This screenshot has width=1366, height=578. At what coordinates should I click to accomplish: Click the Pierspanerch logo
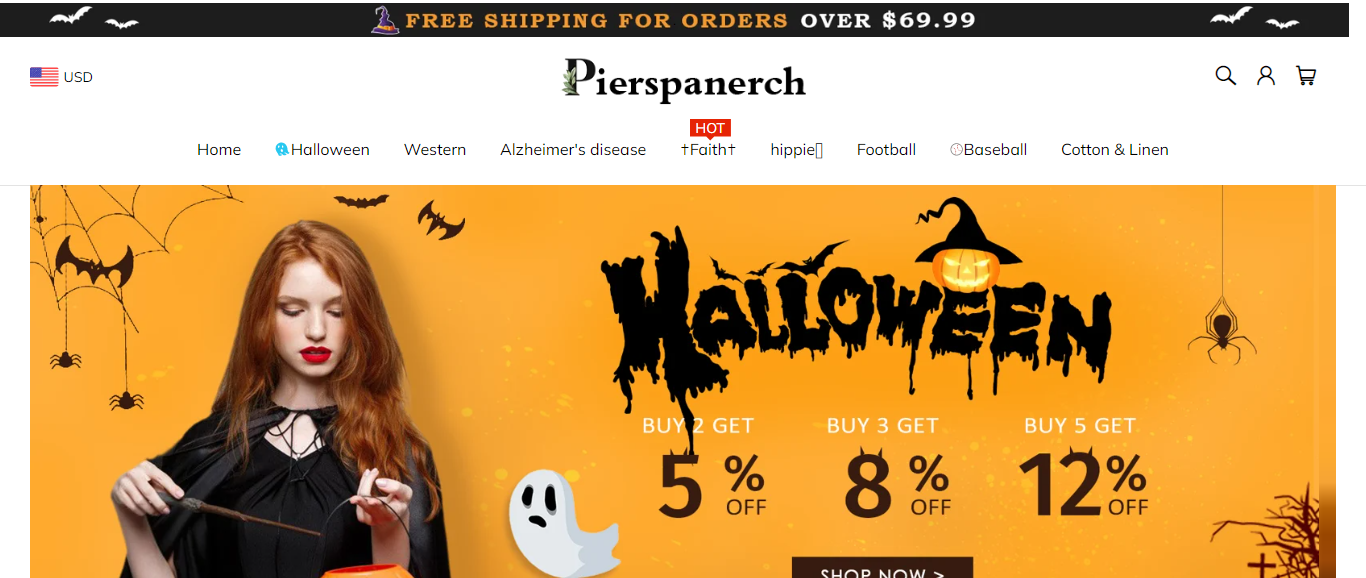tap(684, 80)
